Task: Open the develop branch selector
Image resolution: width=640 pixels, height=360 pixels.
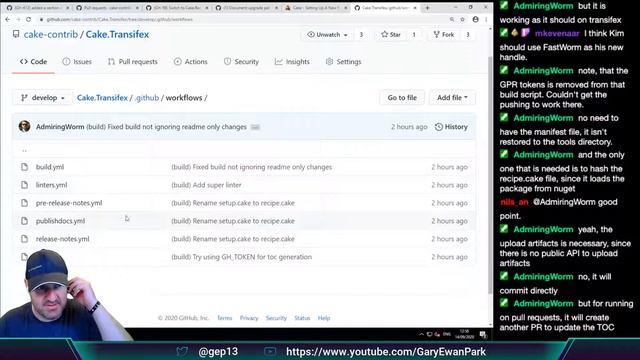Action: (43, 98)
